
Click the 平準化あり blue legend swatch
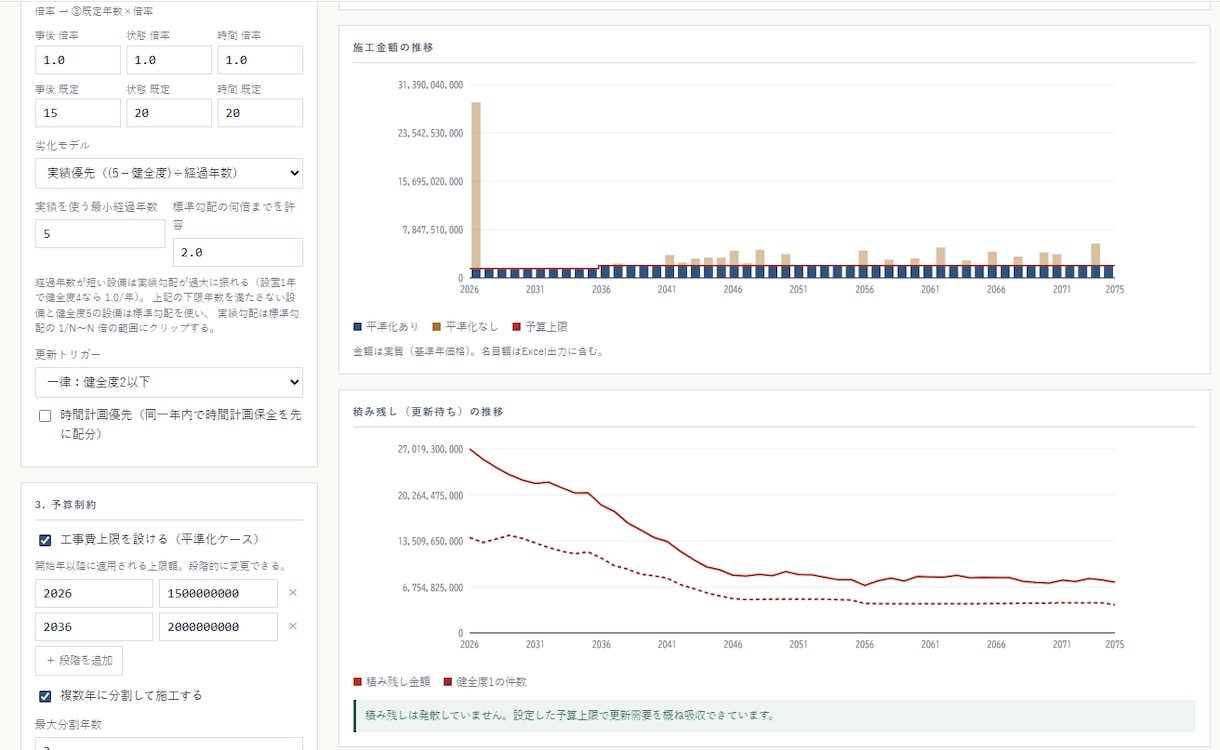coord(358,327)
